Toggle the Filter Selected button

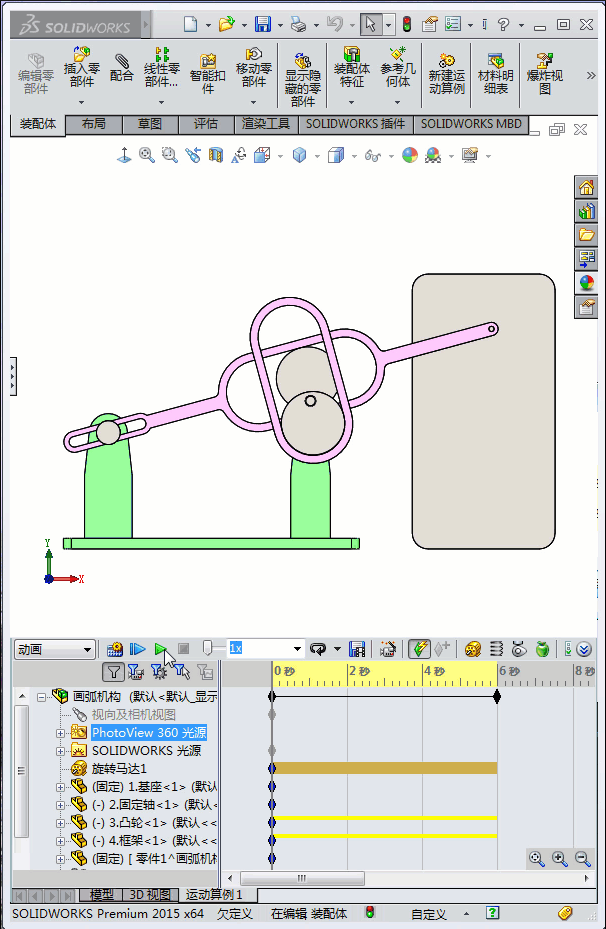182,671
